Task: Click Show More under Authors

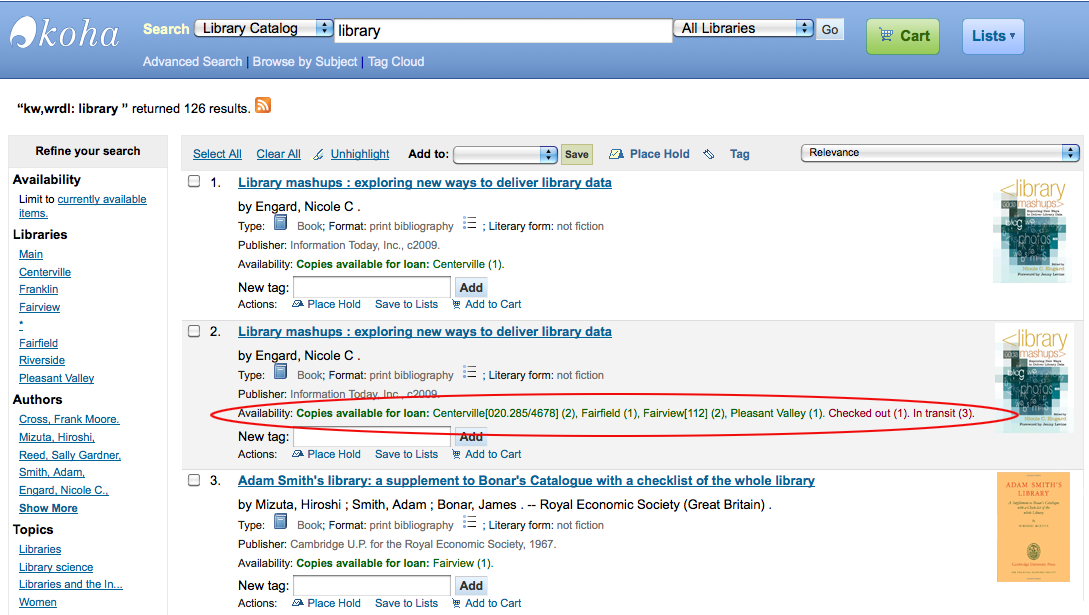Action: (x=48, y=508)
